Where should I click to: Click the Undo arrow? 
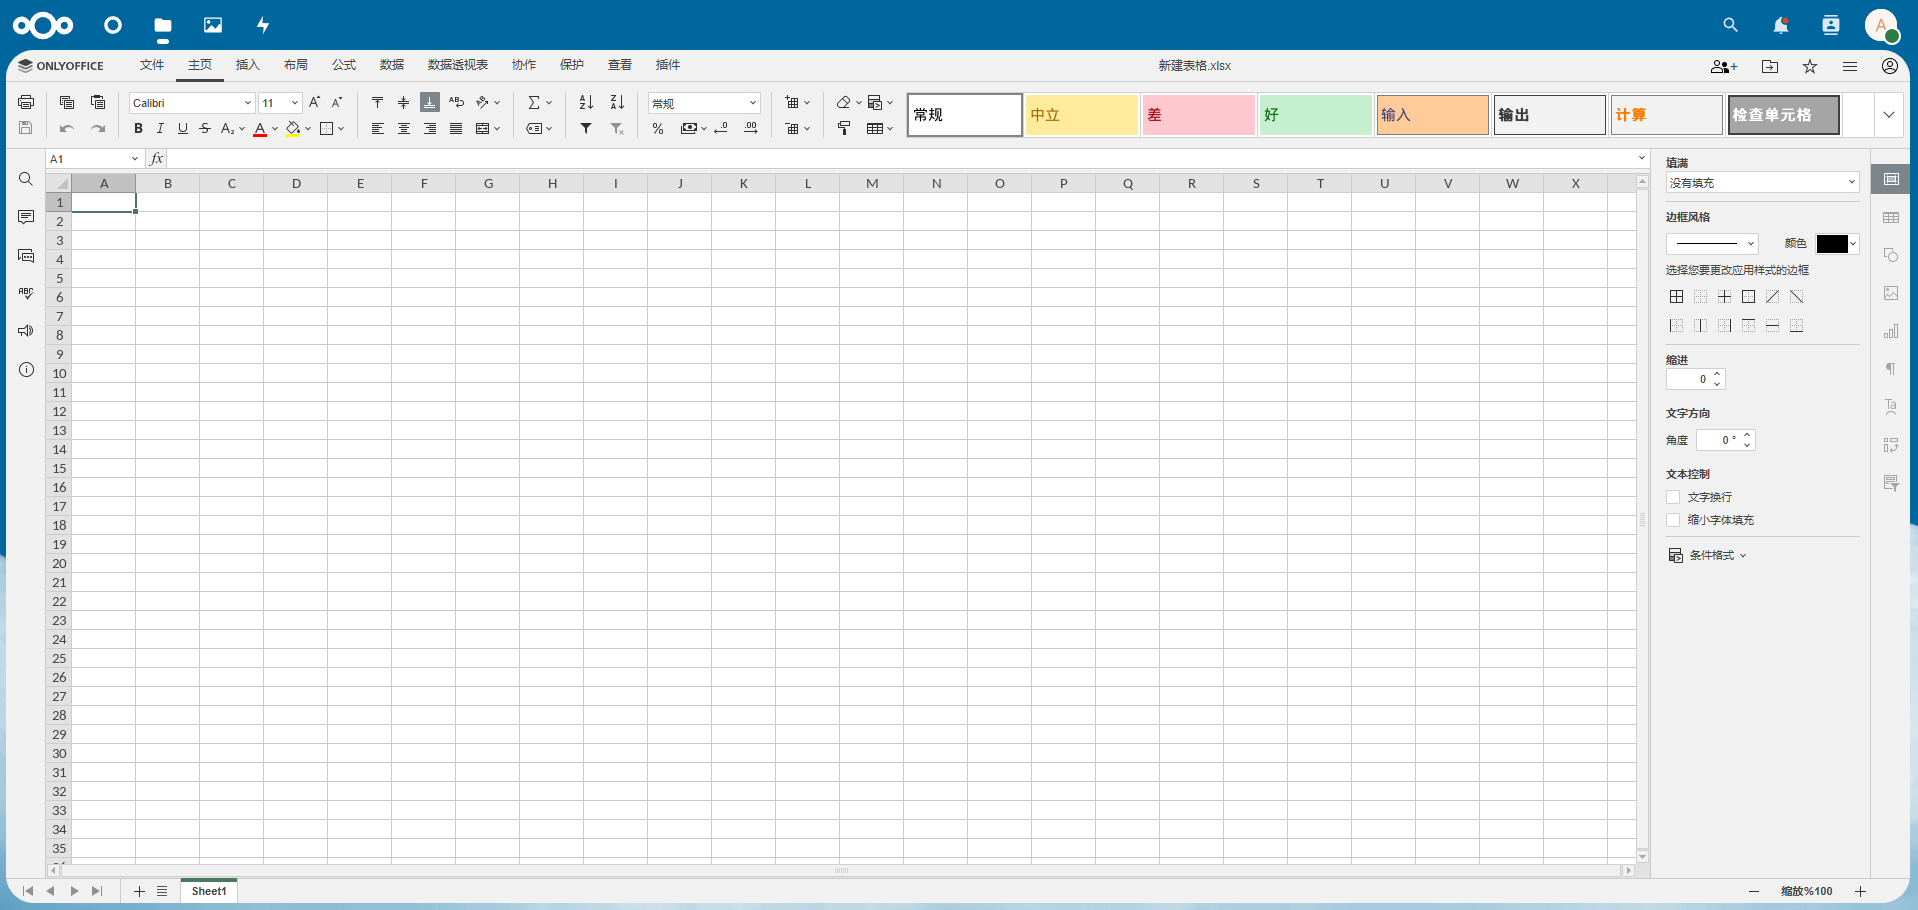[x=67, y=128]
